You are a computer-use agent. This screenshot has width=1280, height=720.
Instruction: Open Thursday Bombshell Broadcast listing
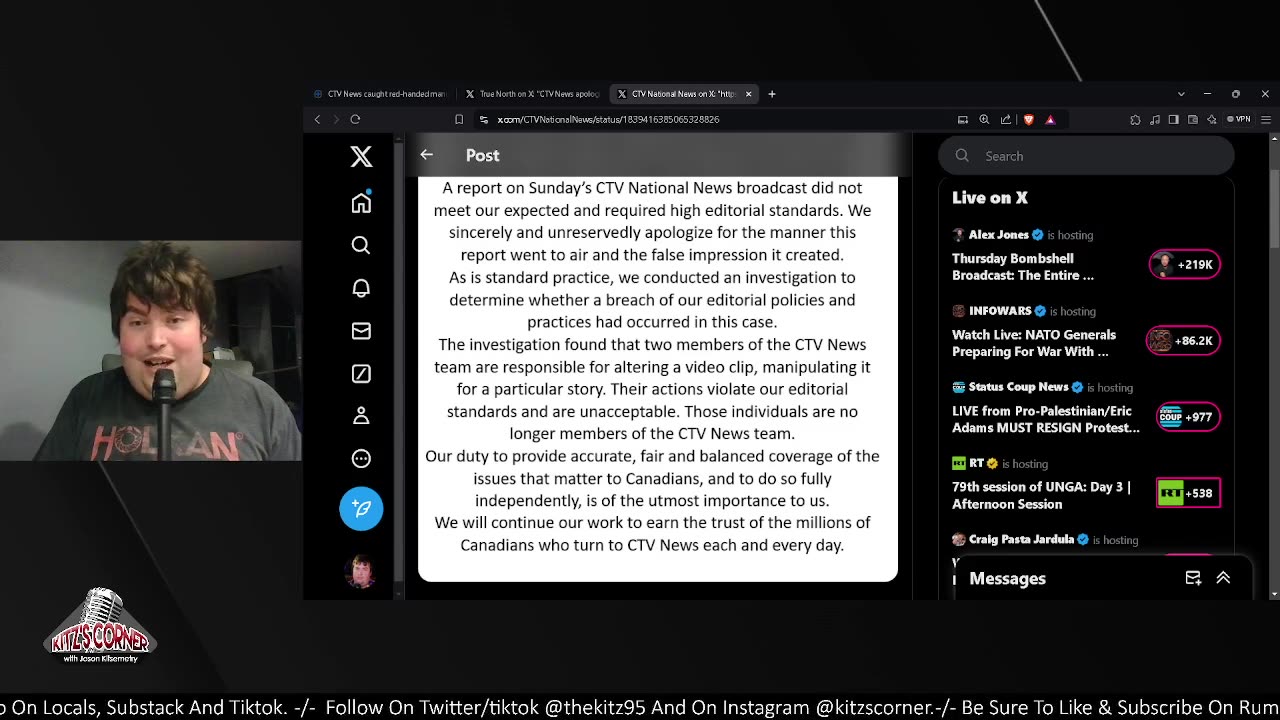(x=1023, y=267)
